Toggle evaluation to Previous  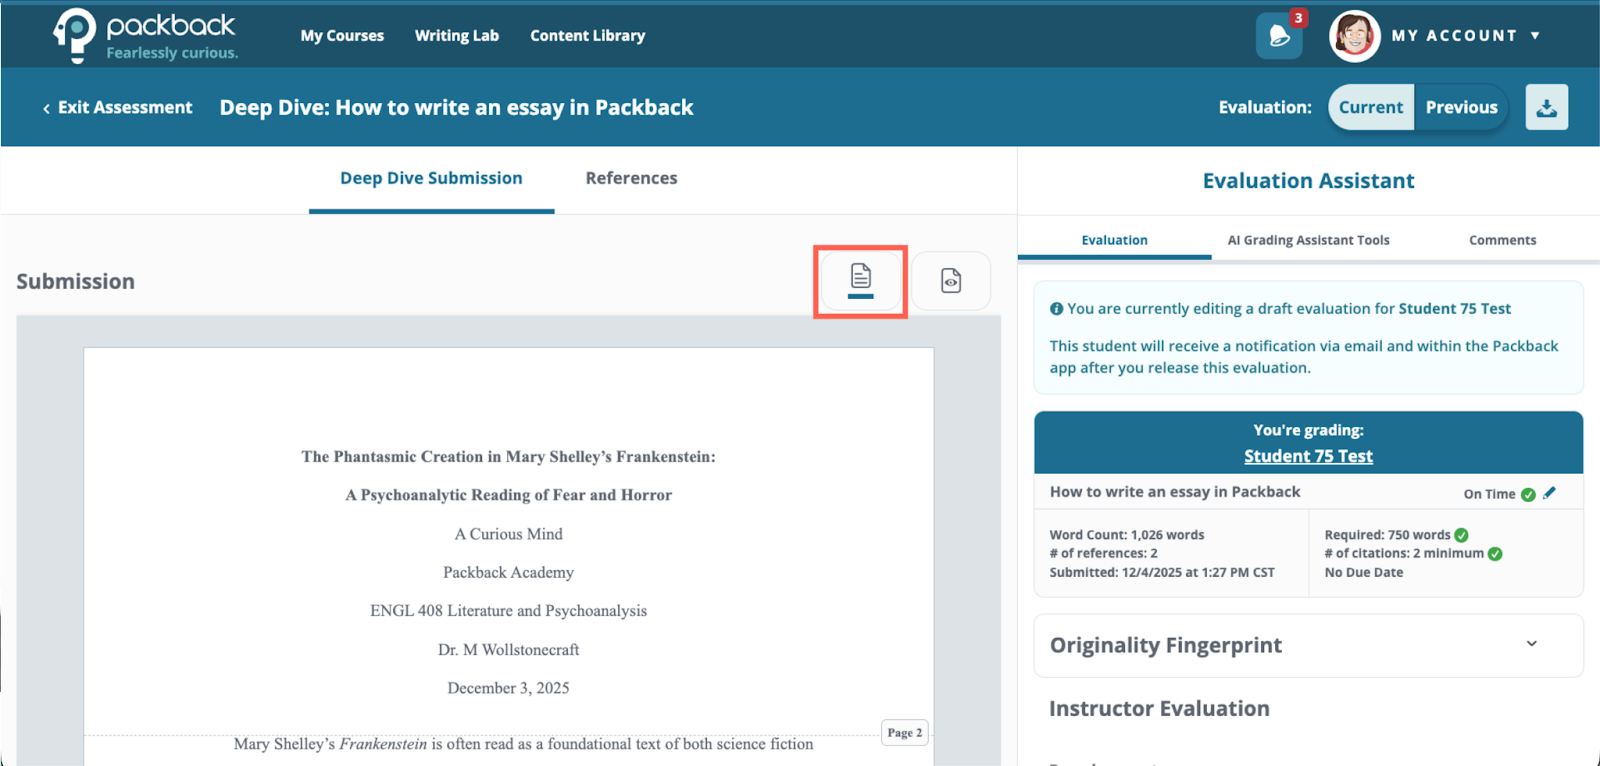tap(1461, 107)
